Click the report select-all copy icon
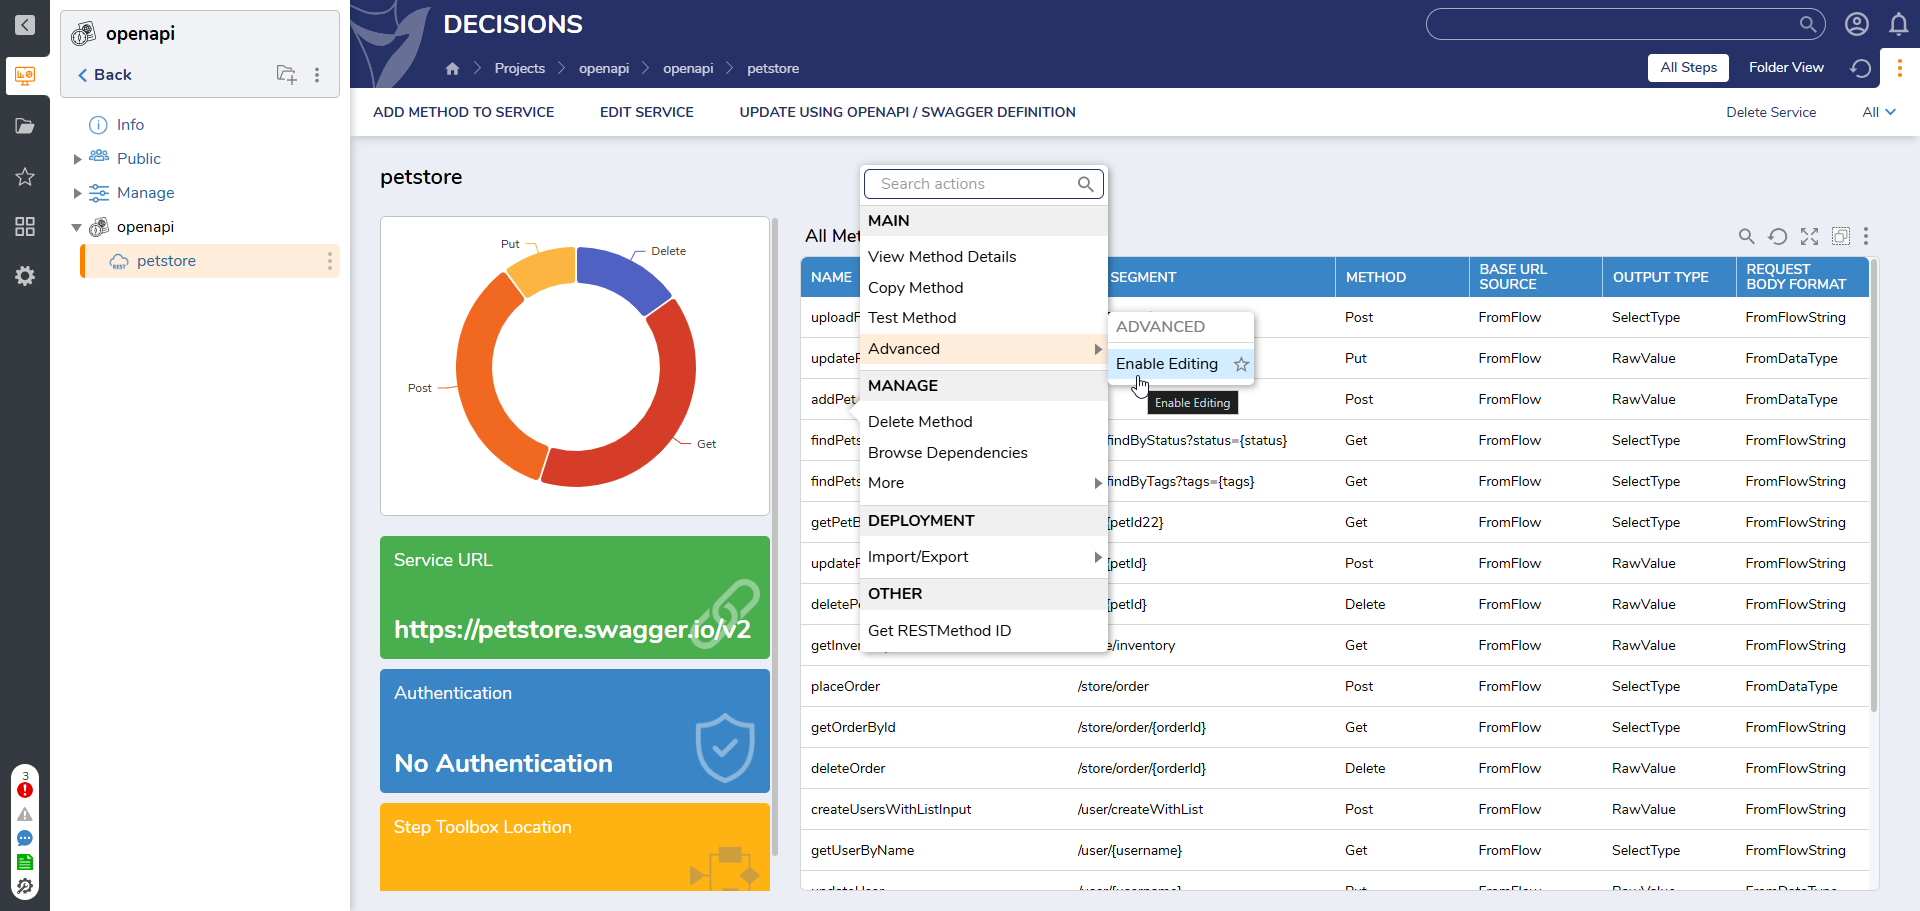The width and height of the screenshot is (1920, 911). point(1840,236)
